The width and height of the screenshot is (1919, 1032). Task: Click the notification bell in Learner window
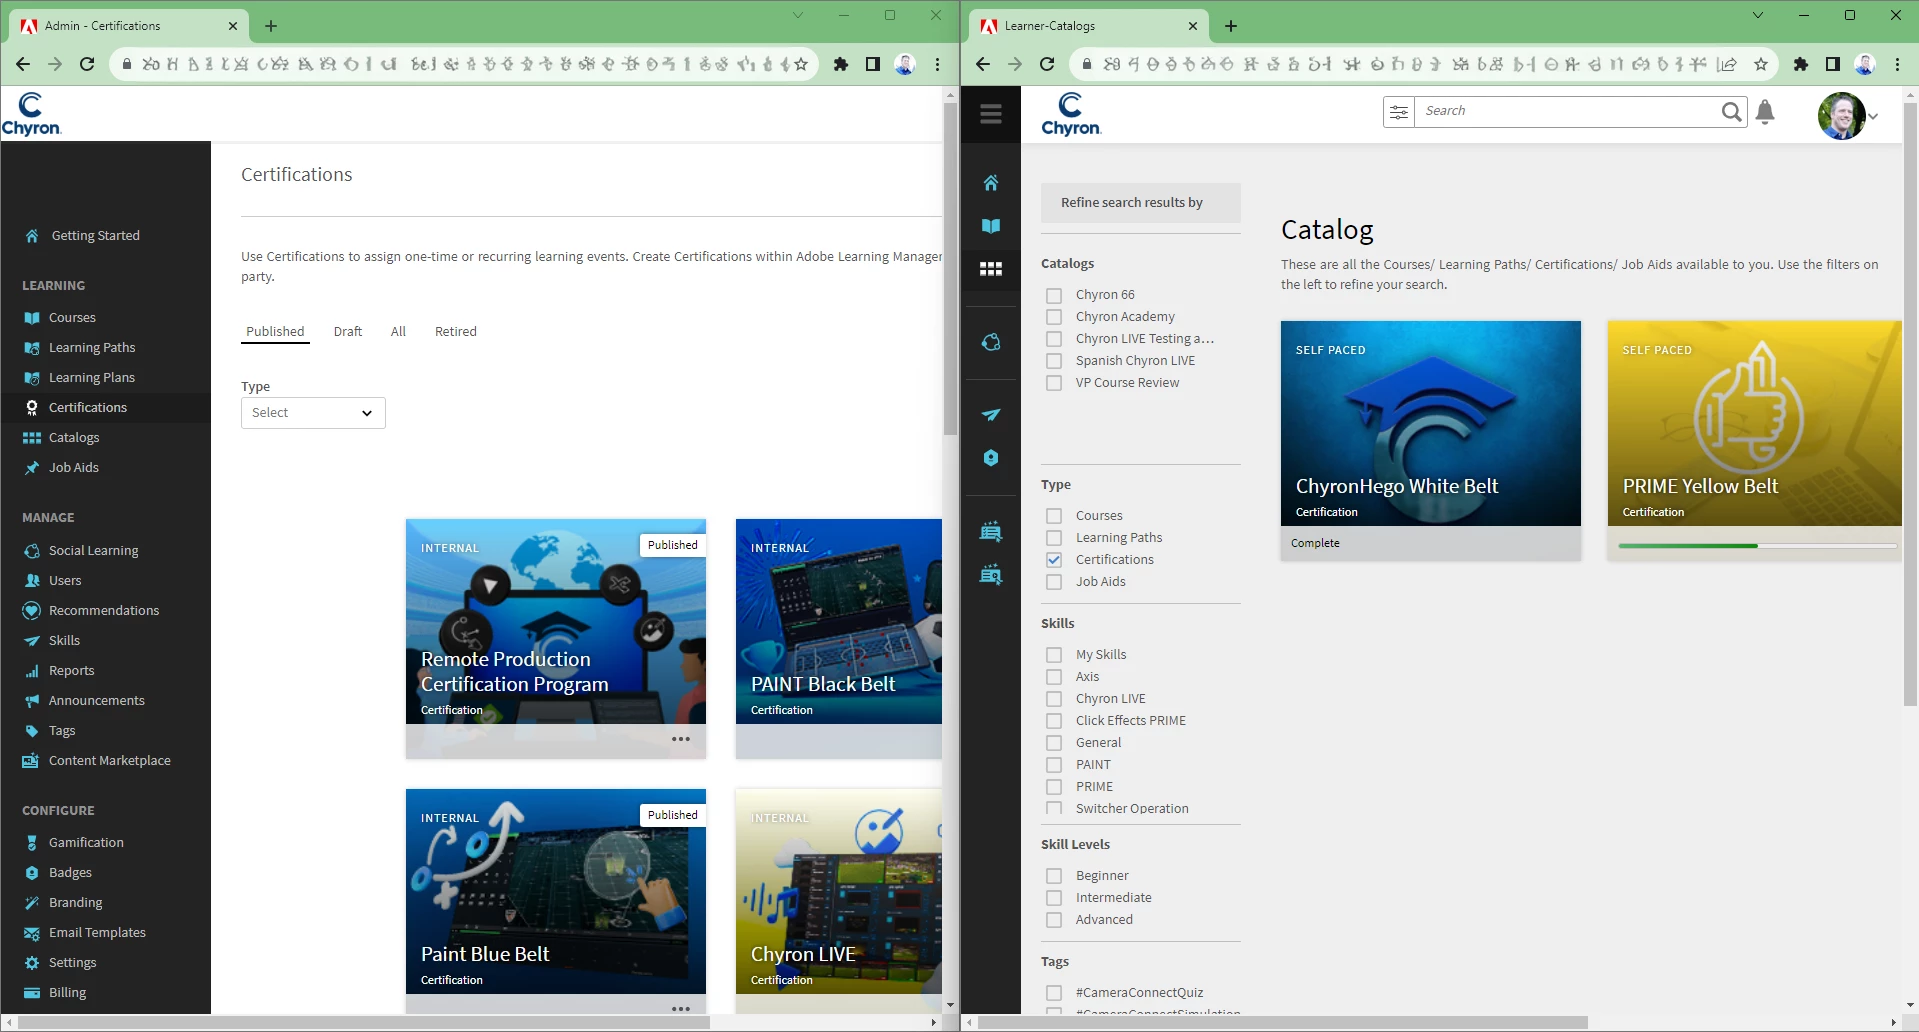click(x=1765, y=112)
